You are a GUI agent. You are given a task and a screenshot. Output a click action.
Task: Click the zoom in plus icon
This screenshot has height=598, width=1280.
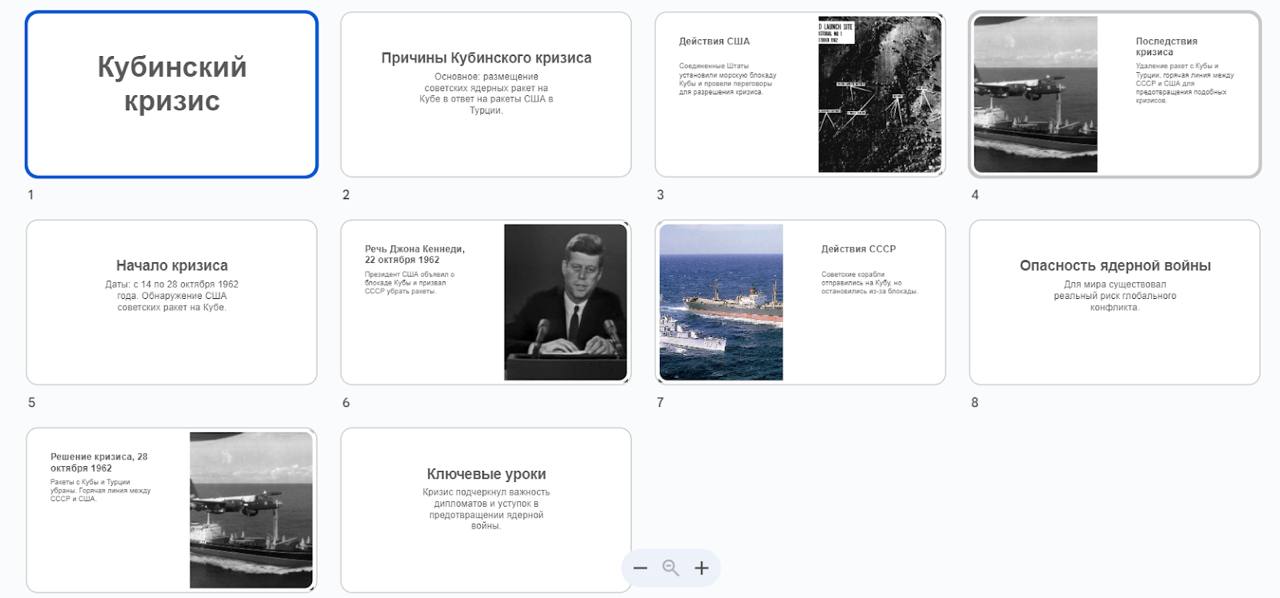click(x=702, y=568)
